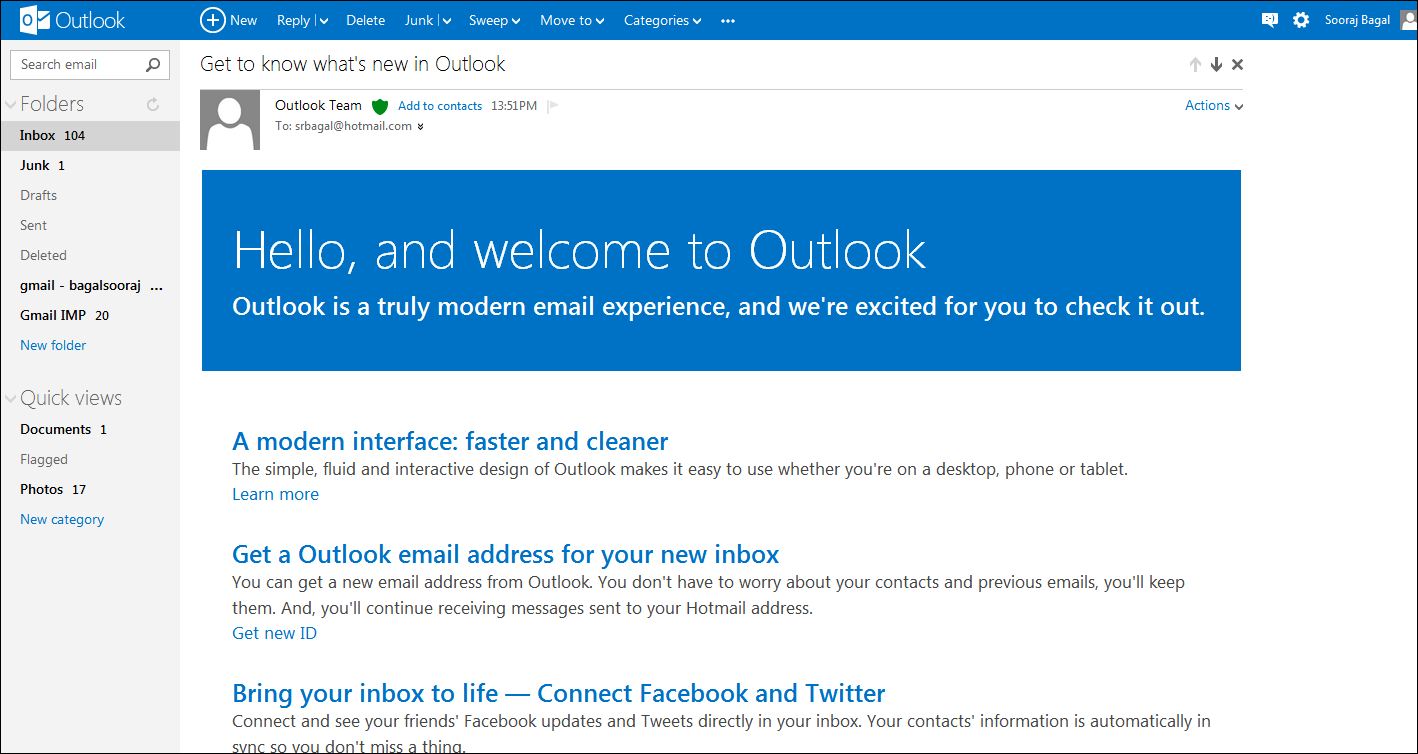Close the open message with the X

tap(1237, 65)
